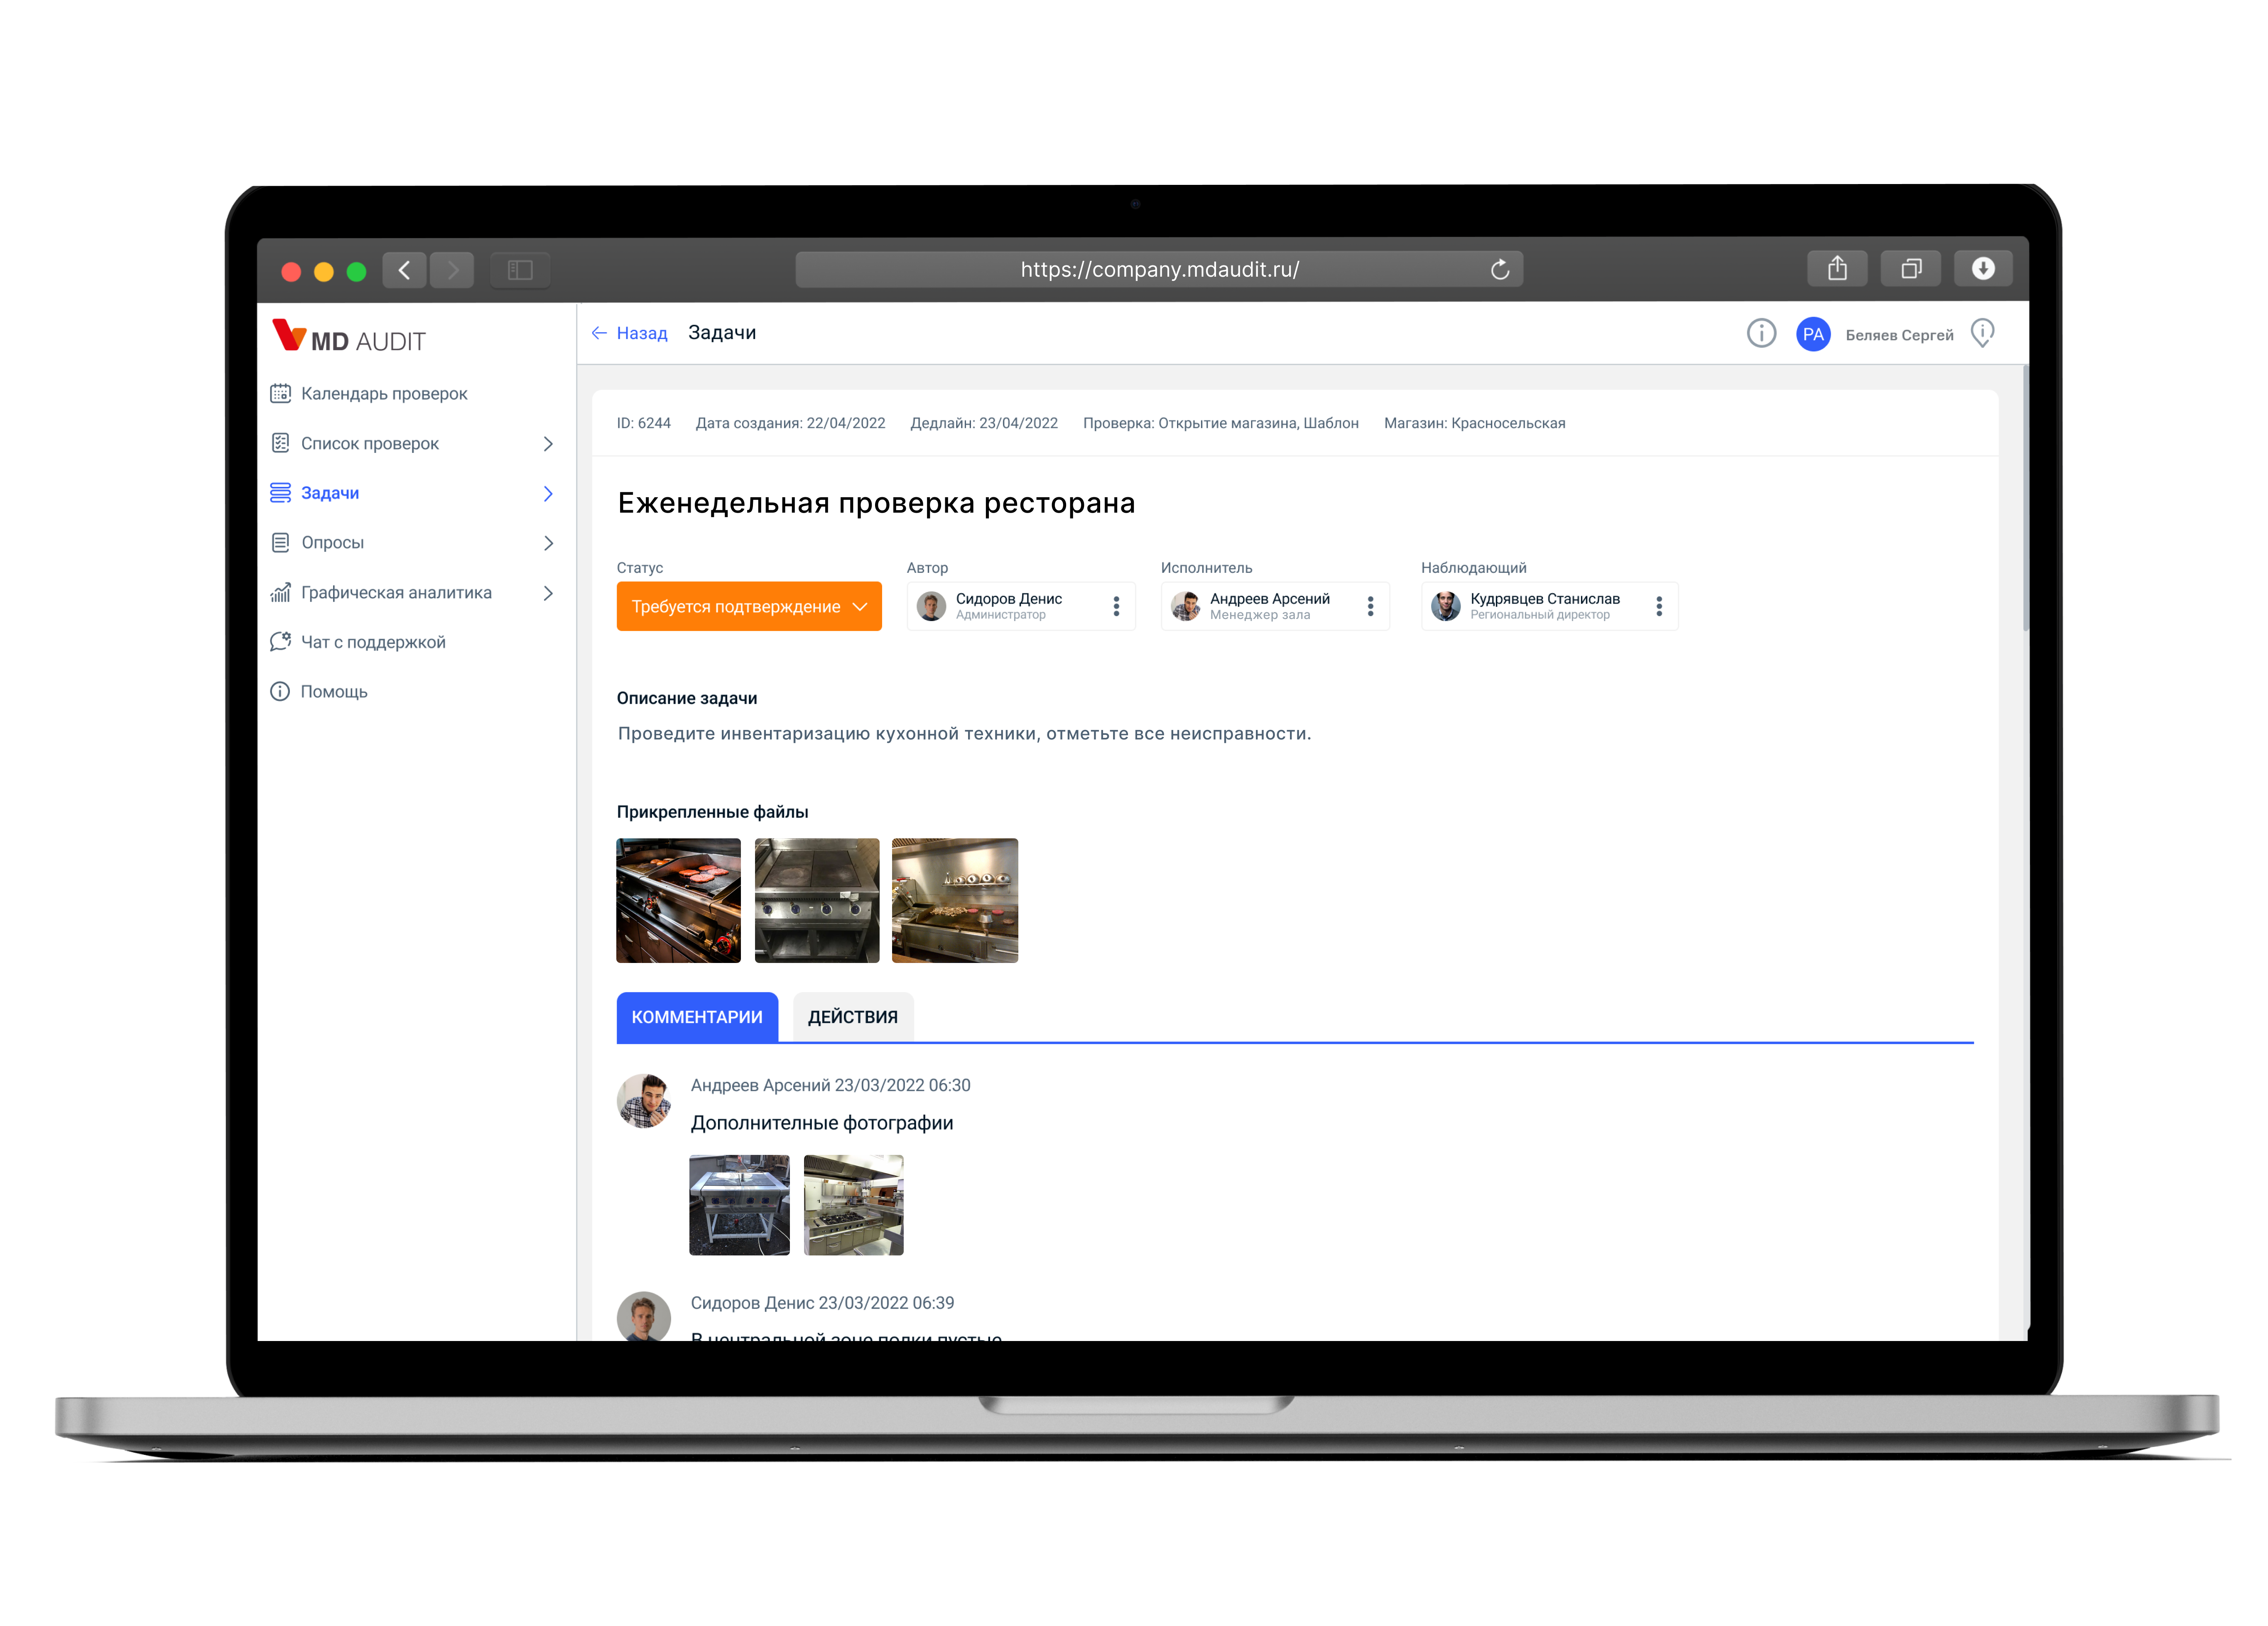Click the Кудрявцев Станислав observer card
The height and width of the screenshot is (1626, 2268).
coord(1549,606)
